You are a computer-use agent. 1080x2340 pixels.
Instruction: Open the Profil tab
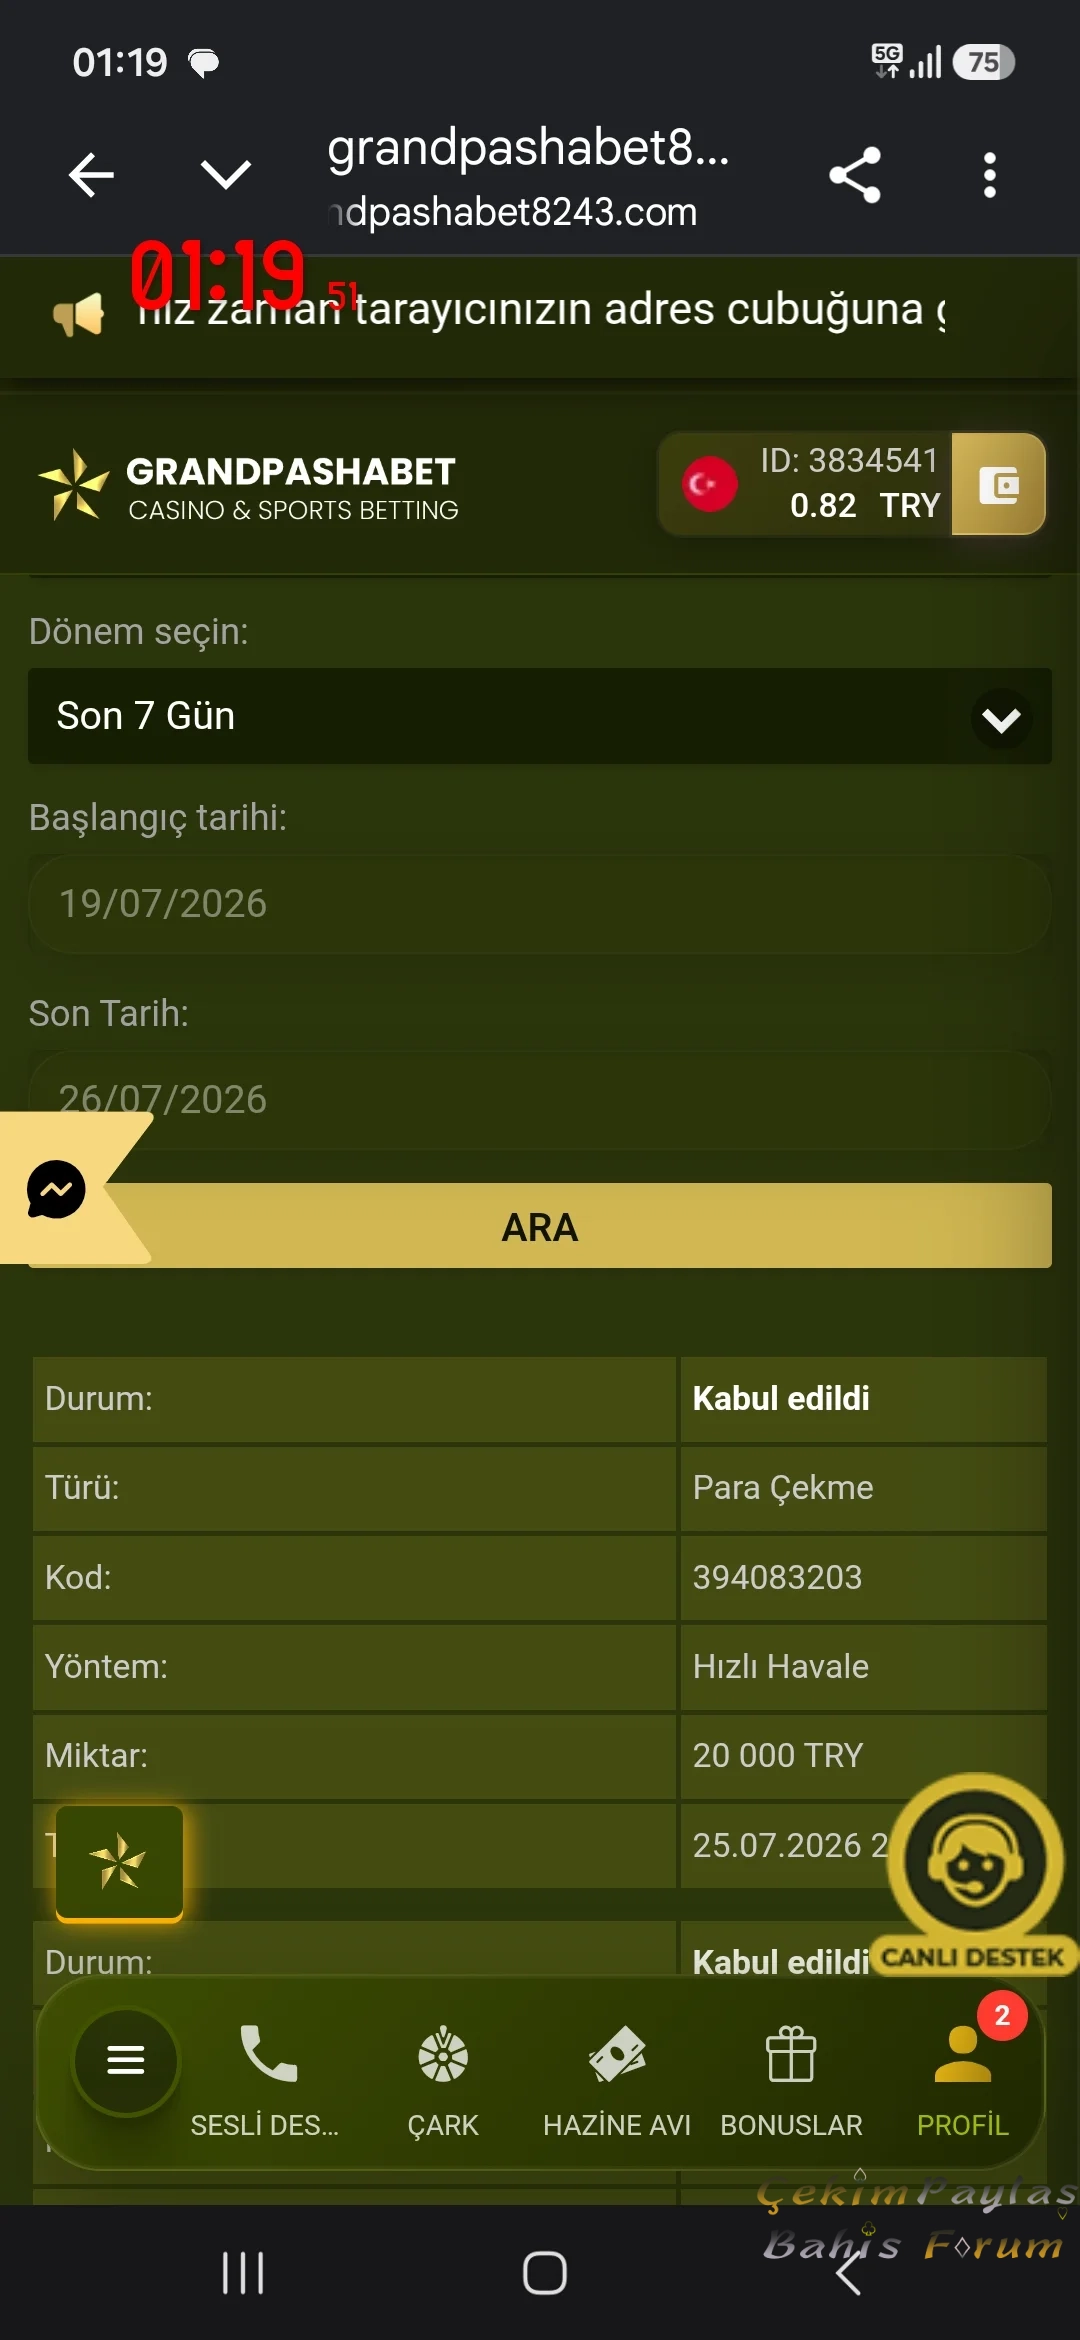pyautogui.click(x=963, y=2082)
